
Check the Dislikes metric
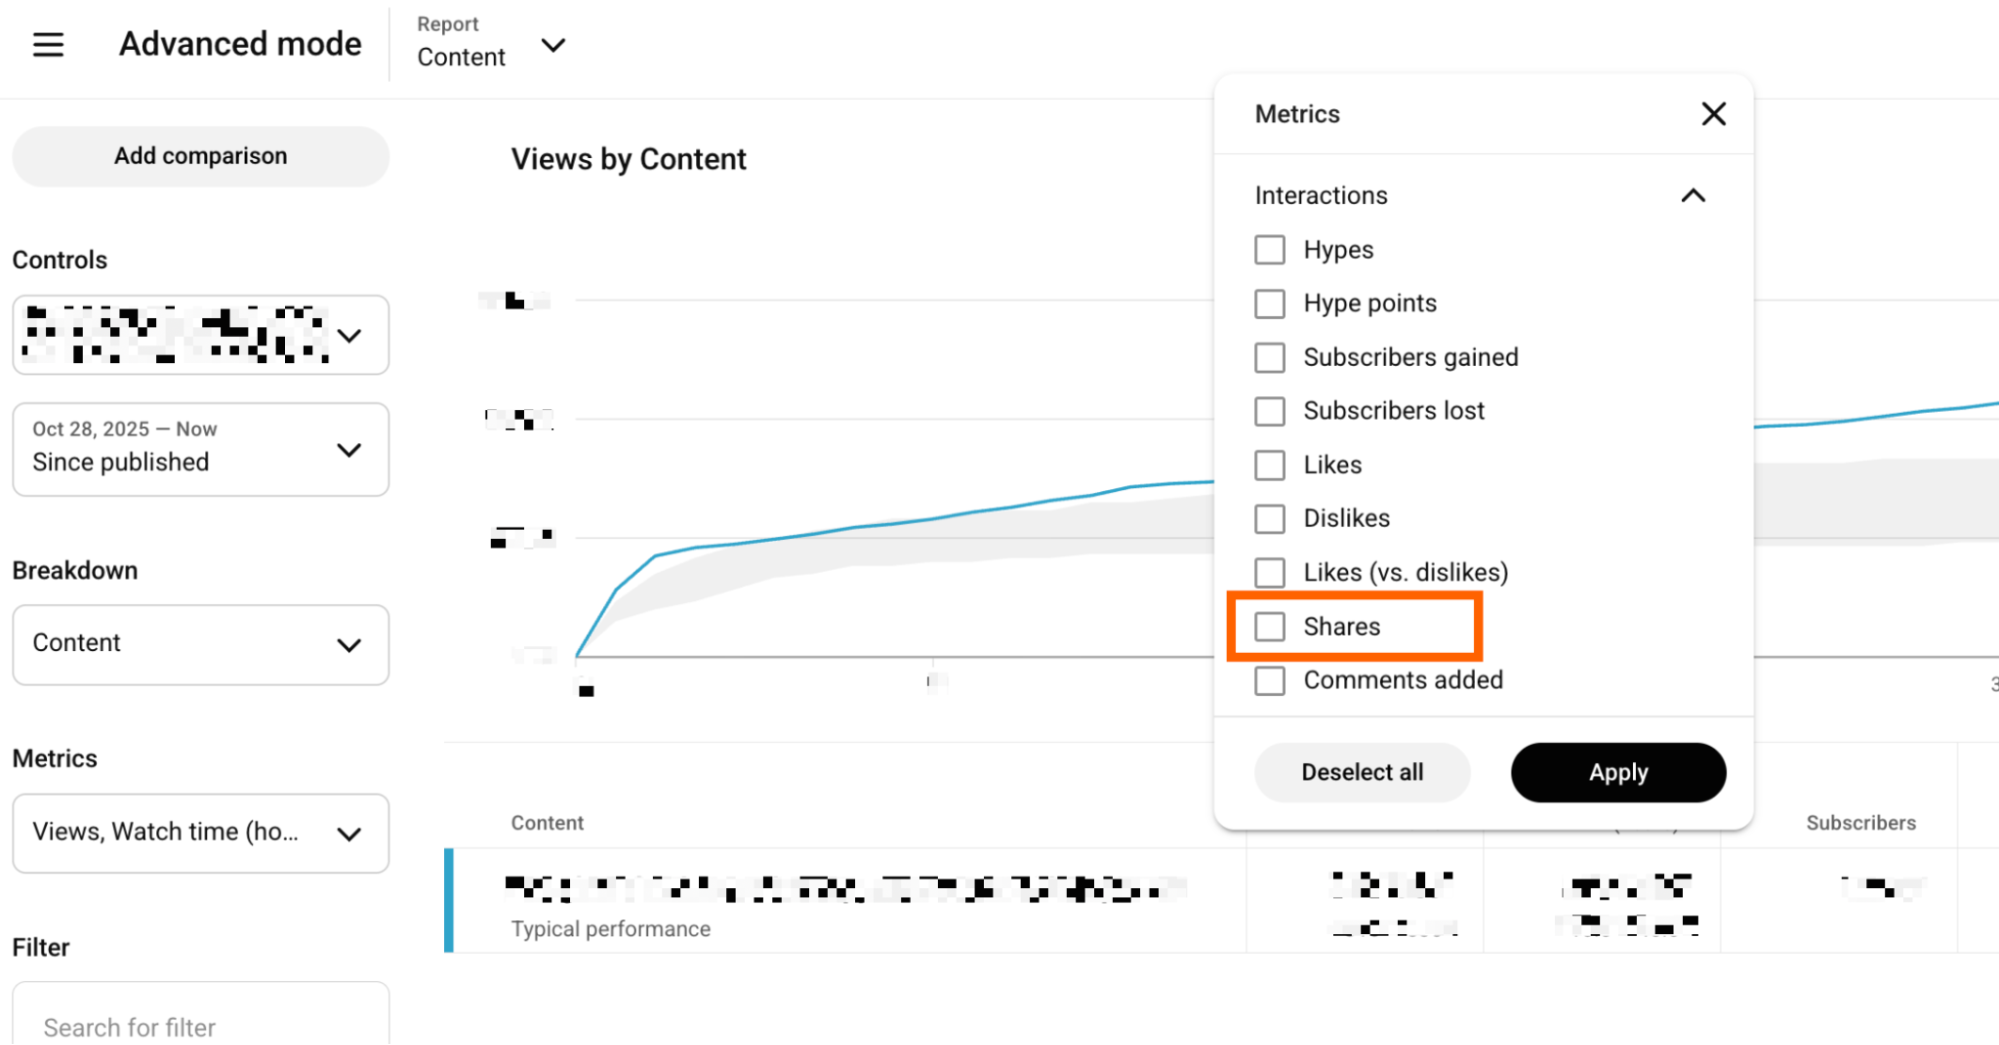[1269, 518]
